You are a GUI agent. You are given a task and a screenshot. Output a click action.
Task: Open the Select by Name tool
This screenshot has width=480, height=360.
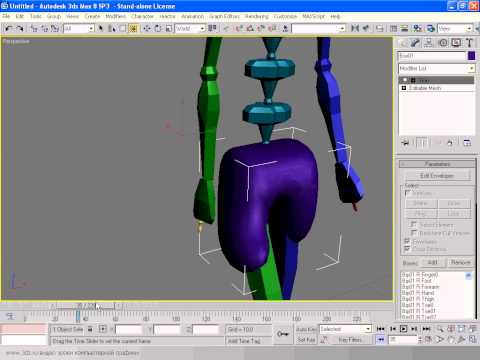[112, 29]
